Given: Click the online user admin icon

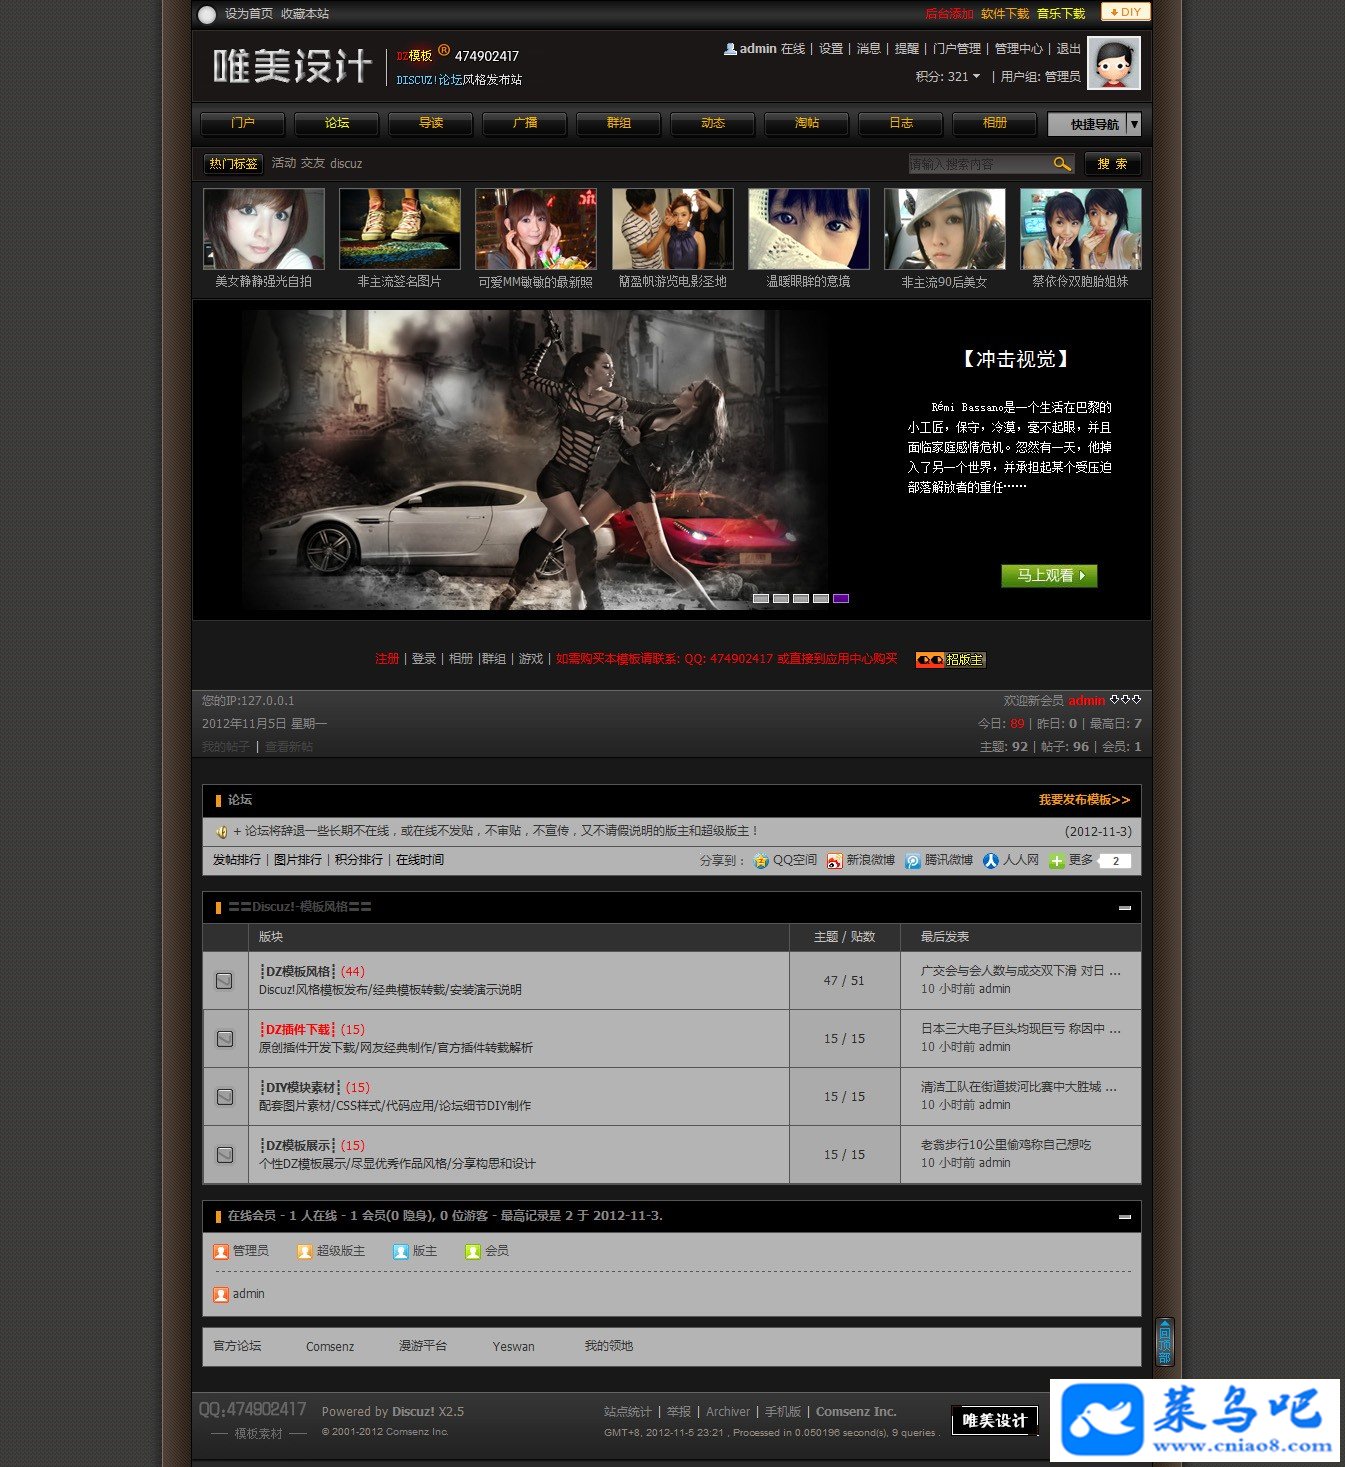Looking at the screenshot, I should pyautogui.click(x=221, y=1294).
